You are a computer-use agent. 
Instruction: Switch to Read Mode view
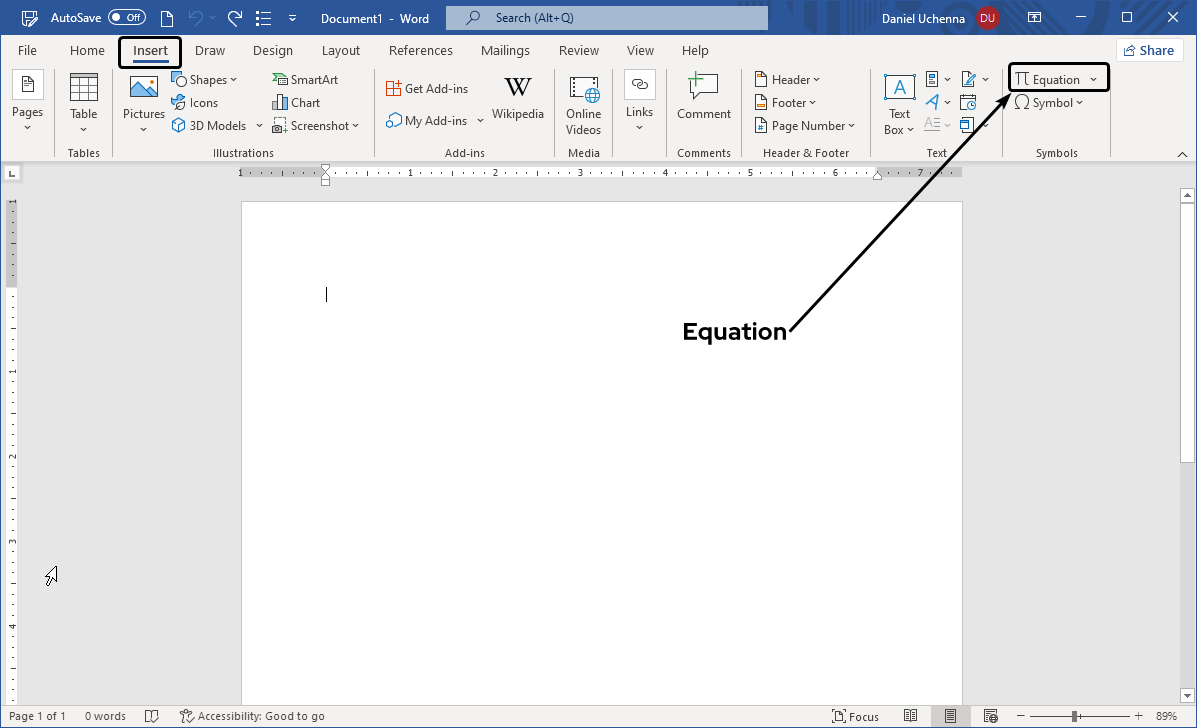(x=911, y=716)
